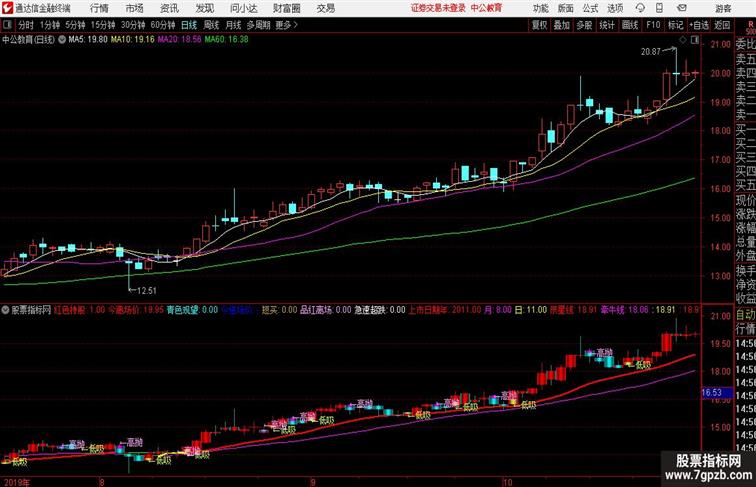Click MA20: 18.56 indicator value
The image size is (756, 487).
(x=179, y=40)
